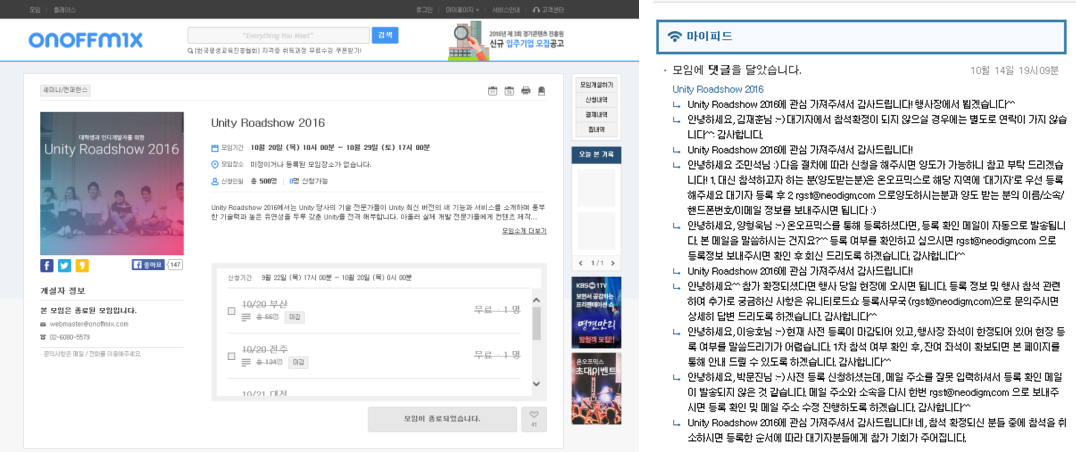Open 신청내역 in the right sidebar
Screen dimensions: 1076x452
tap(595, 99)
